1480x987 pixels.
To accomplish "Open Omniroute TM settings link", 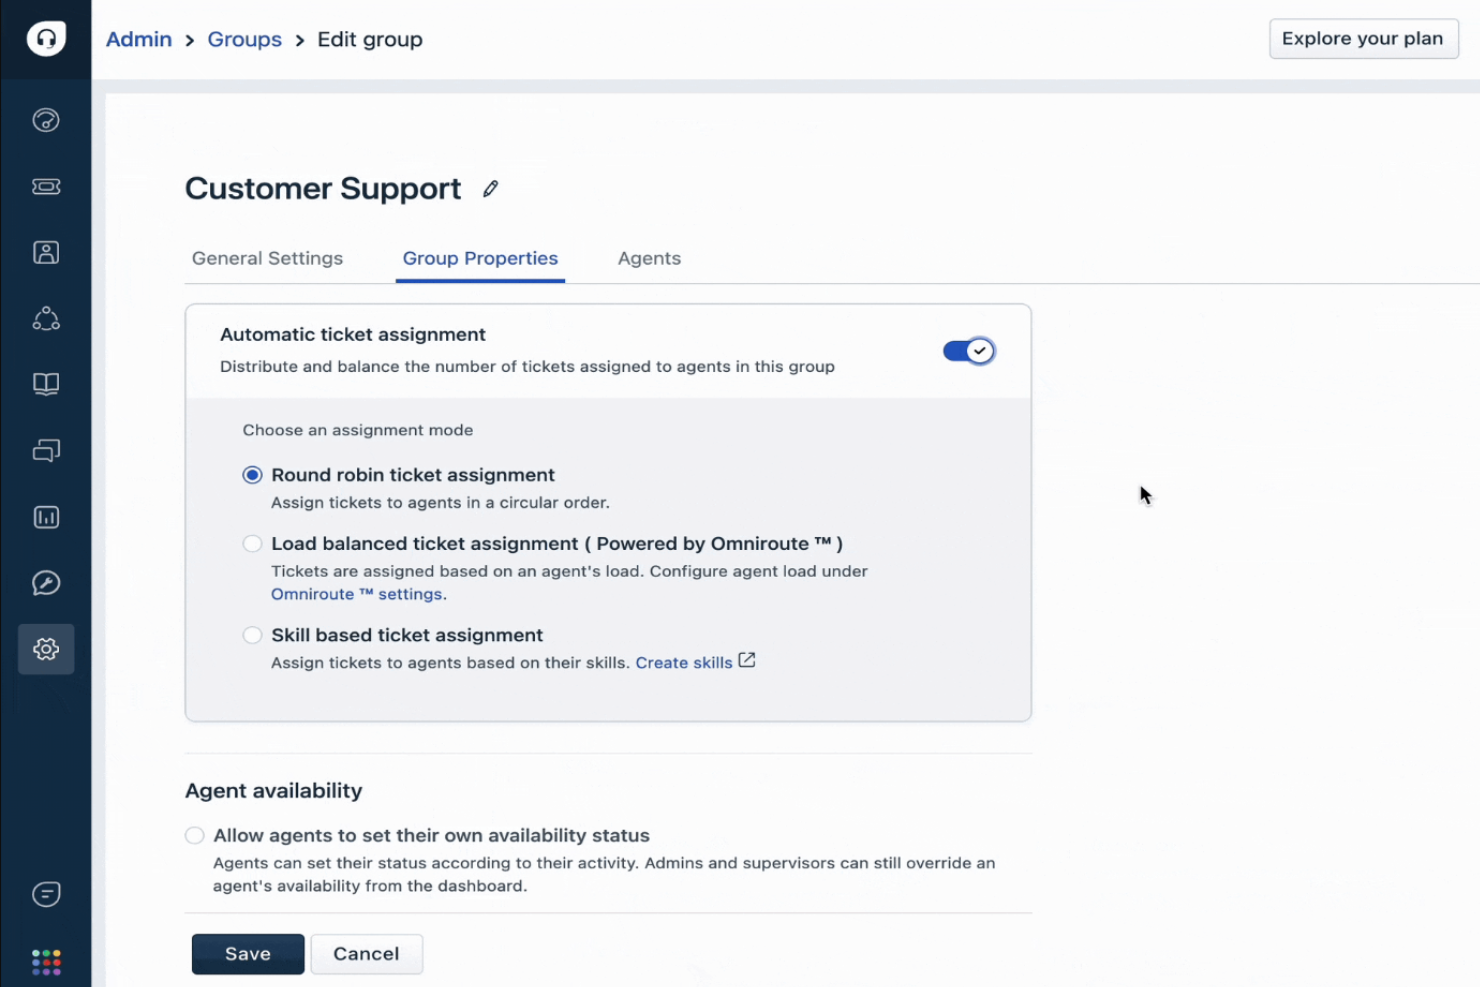I will (x=357, y=593).
